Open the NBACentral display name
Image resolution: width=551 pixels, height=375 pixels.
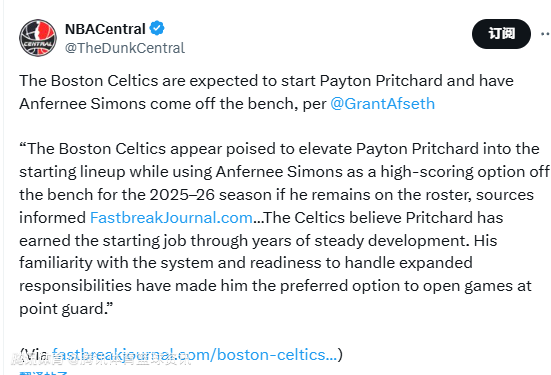click(x=105, y=29)
